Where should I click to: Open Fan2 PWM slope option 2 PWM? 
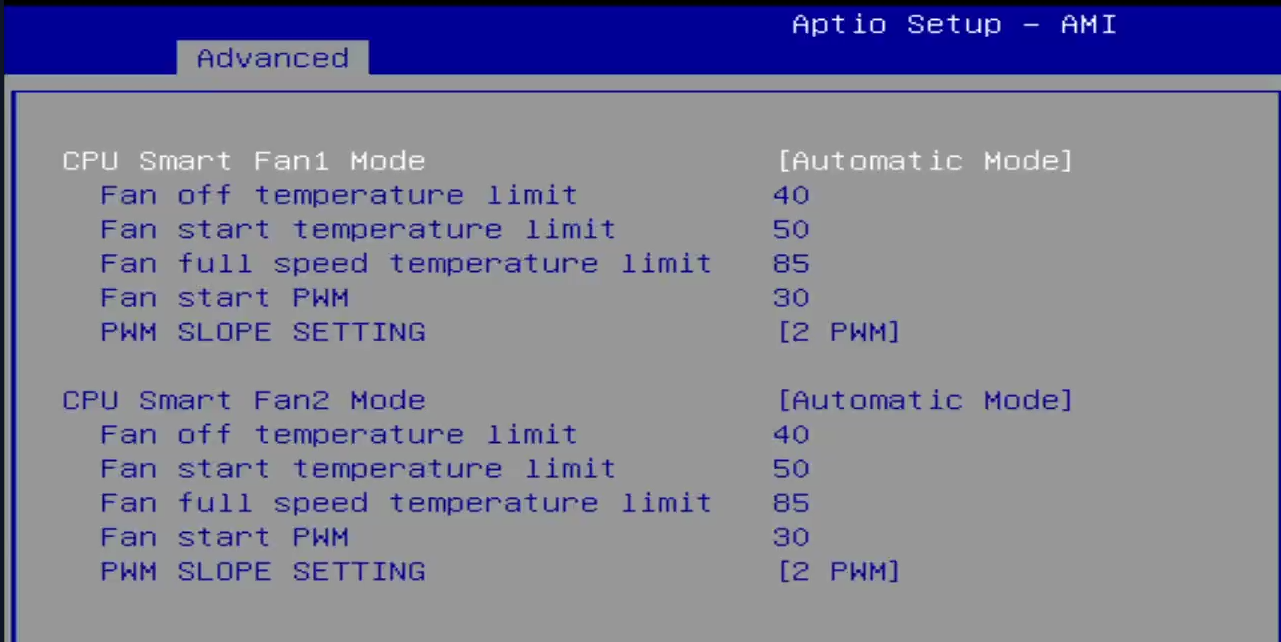click(839, 572)
